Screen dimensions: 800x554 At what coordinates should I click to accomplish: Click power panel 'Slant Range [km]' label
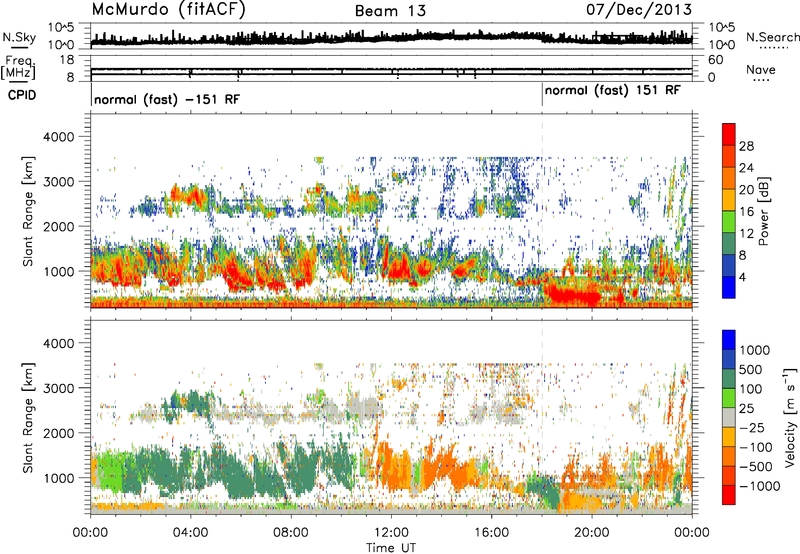[29, 211]
